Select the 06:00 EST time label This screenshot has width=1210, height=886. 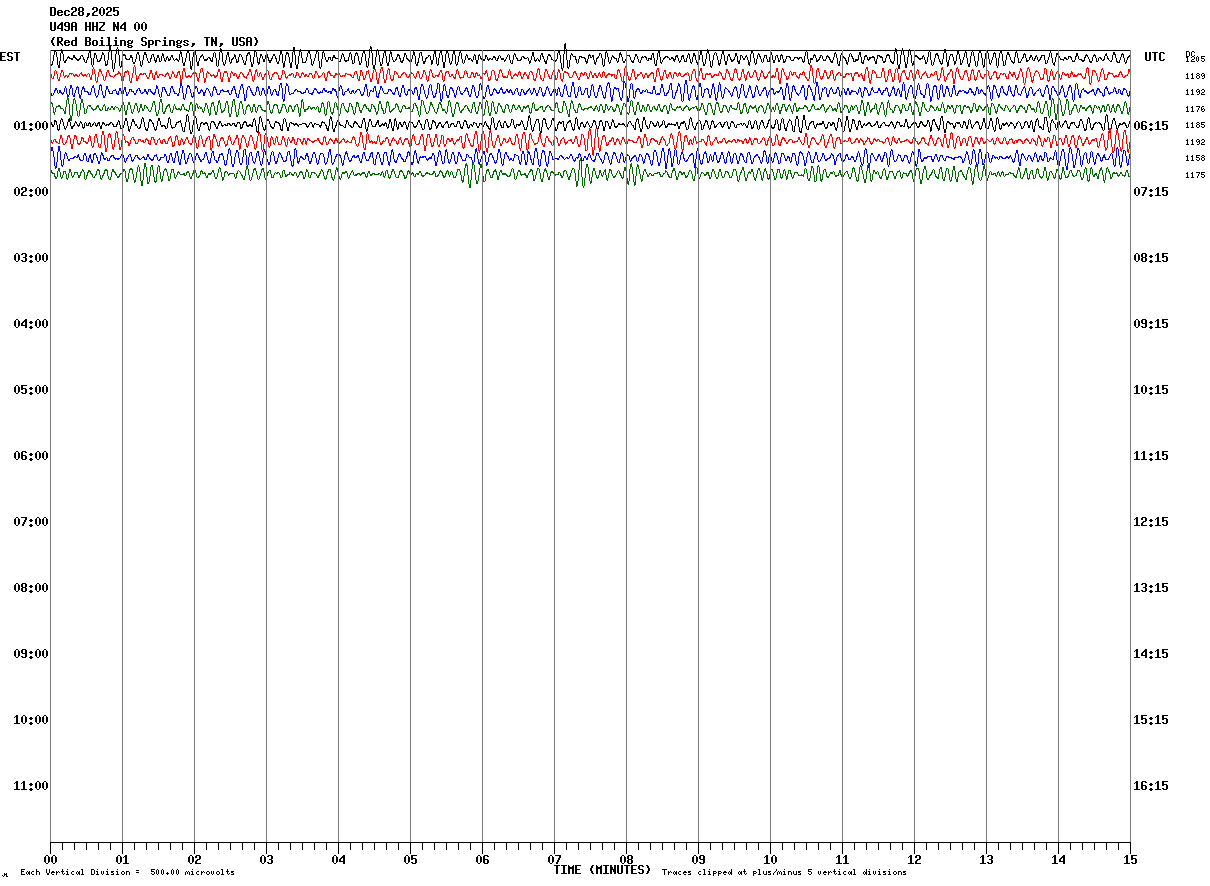tap(31, 456)
